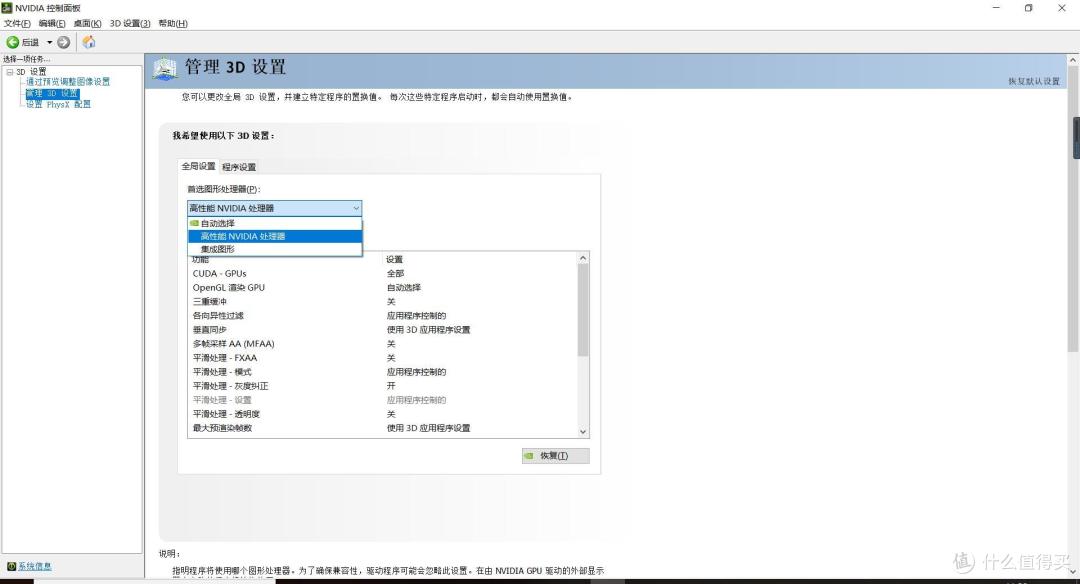Select the 平滑处理 - 透明度 row
Viewport: 1080px width, 584px height.
tap(383, 414)
